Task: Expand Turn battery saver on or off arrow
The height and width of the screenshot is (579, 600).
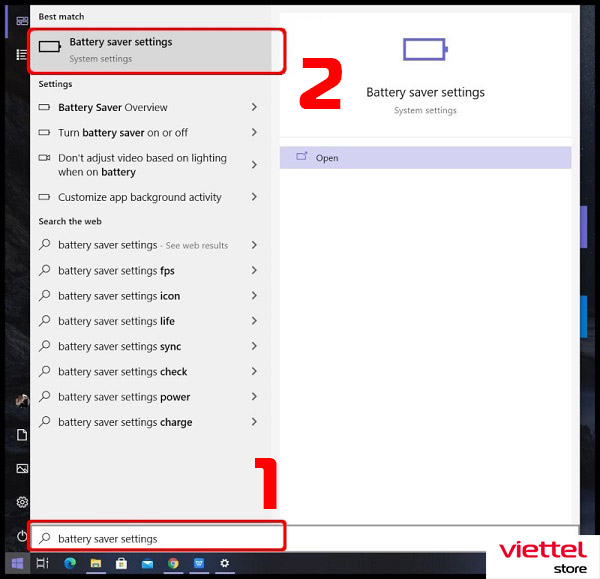Action: pyautogui.click(x=254, y=132)
